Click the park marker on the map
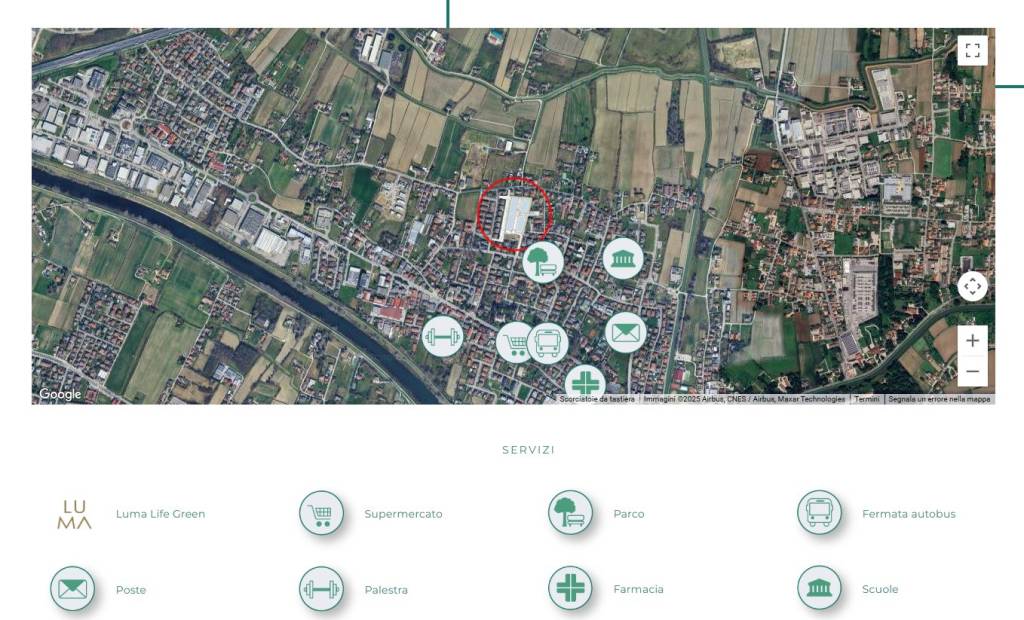Image resolution: width=1024 pixels, height=620 pixels. (x=543, y=262)
